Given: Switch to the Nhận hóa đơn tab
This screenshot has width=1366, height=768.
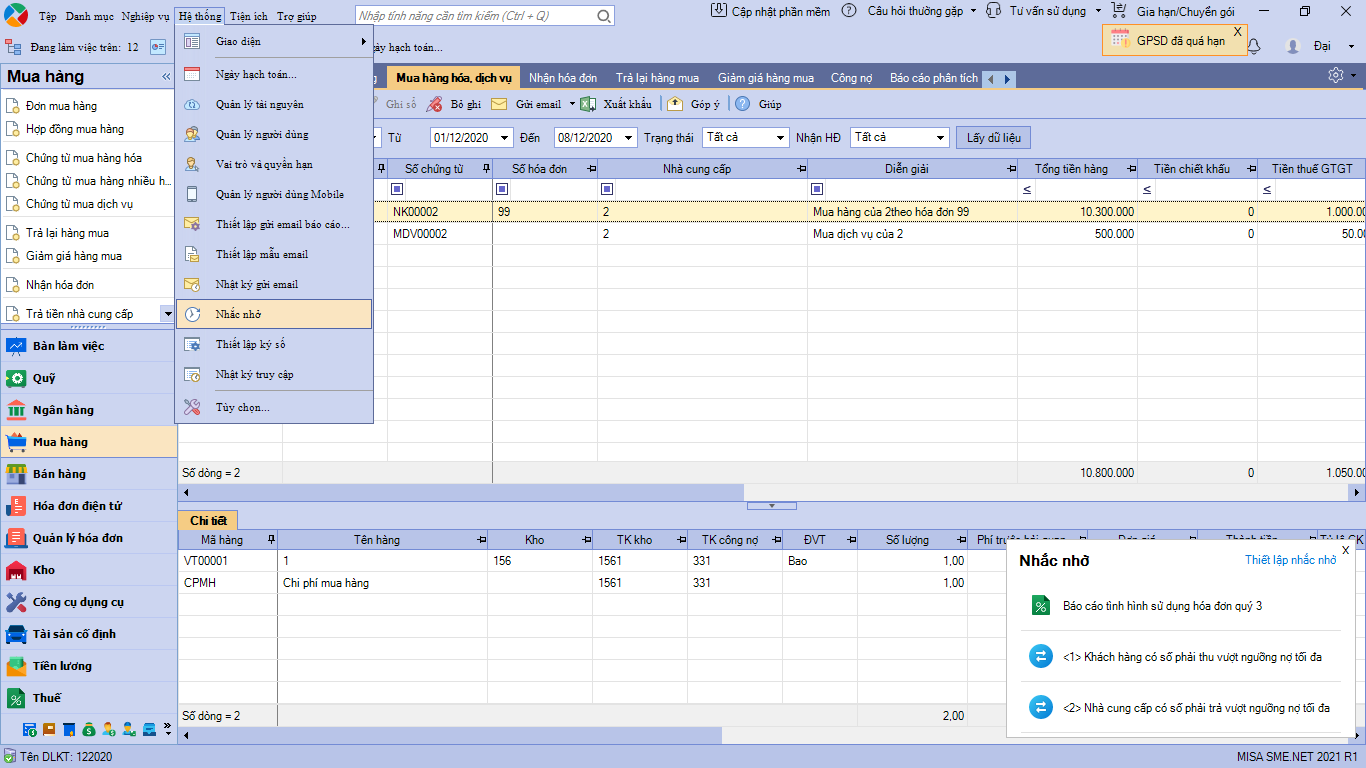Looking at the screenshot, I should point(563,78).
